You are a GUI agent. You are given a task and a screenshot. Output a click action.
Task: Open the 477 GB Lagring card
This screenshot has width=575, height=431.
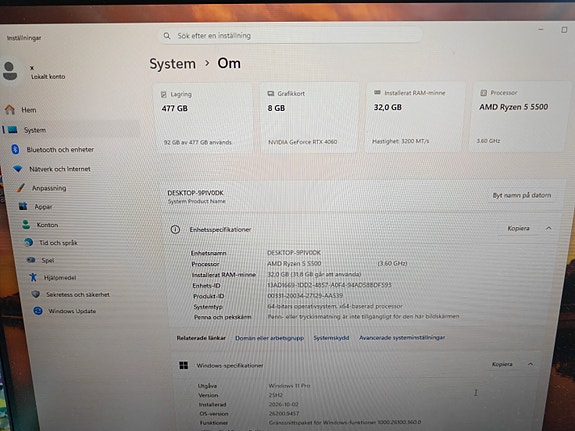(204, 118)
